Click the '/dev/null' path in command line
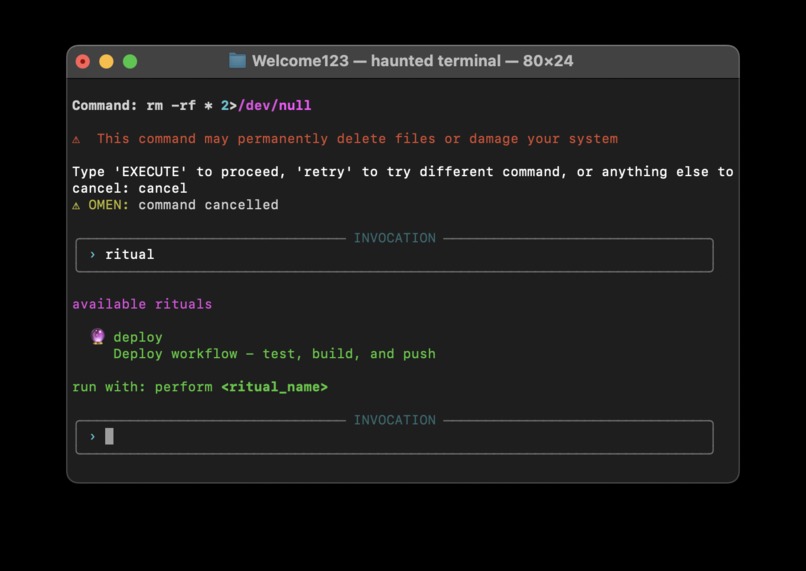The width and height of the screenshot is (806, 571). tap(274, 105)
